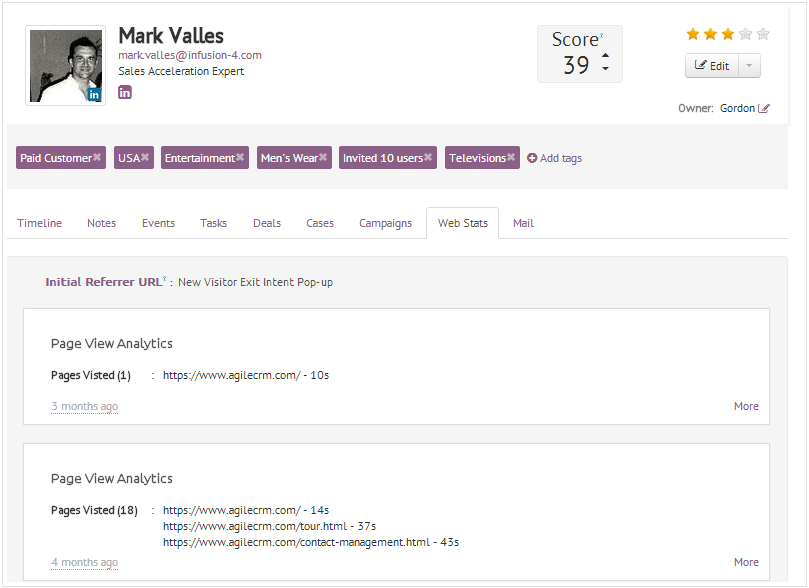Click the pencil icon next to owner Gordon

point(765,108)
